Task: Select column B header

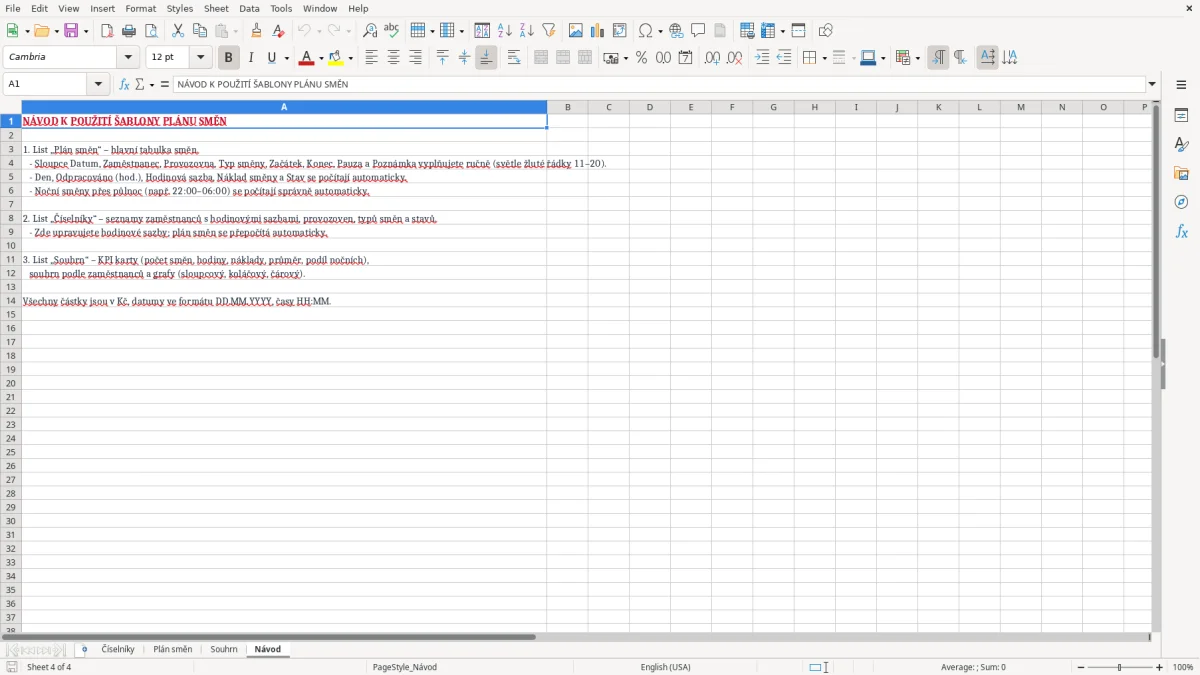Action: 567,107
